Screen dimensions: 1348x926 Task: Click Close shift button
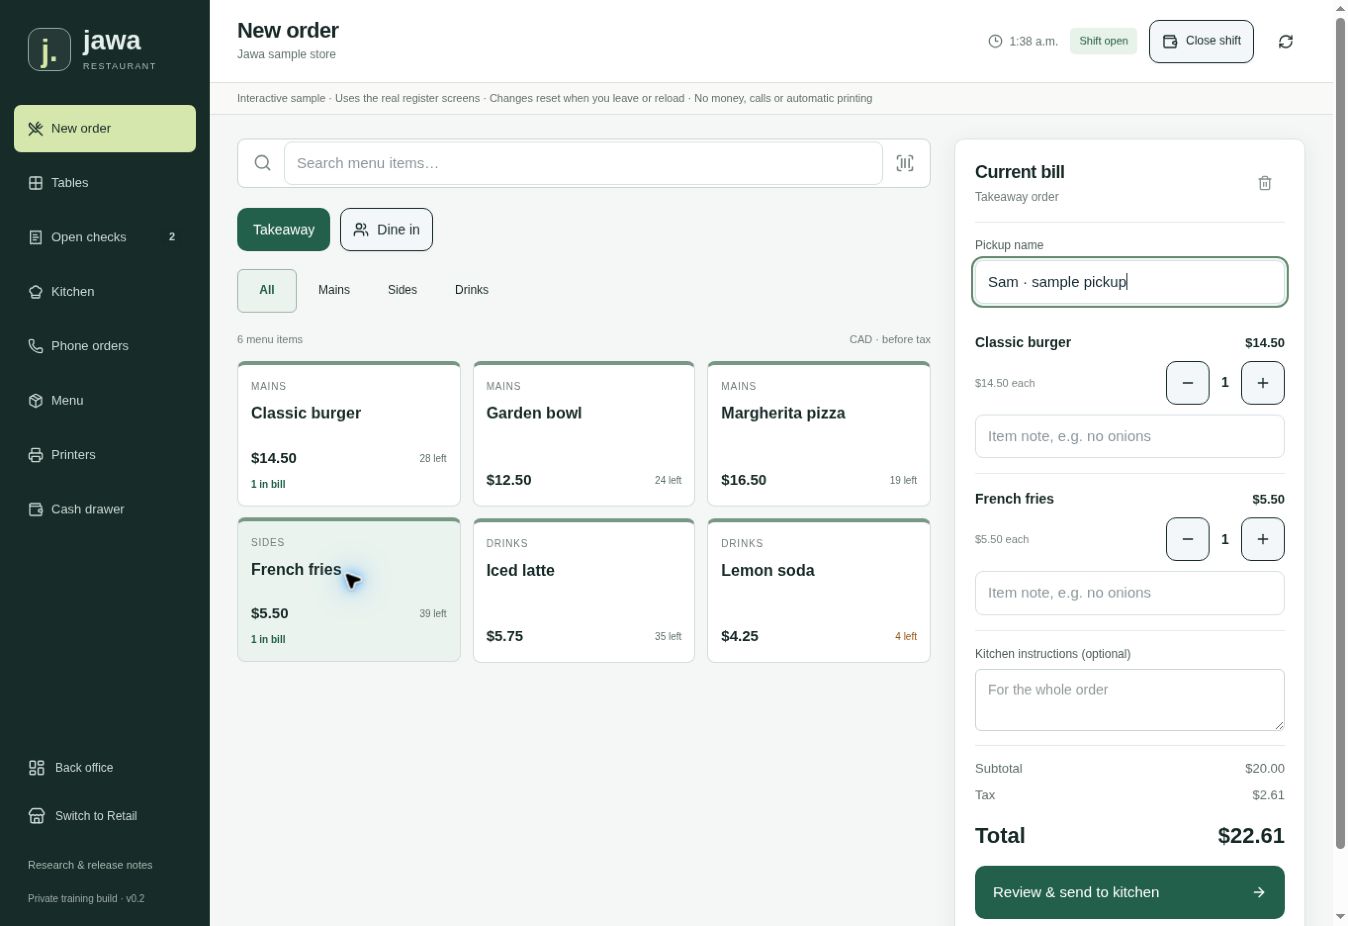(1201, 41)
